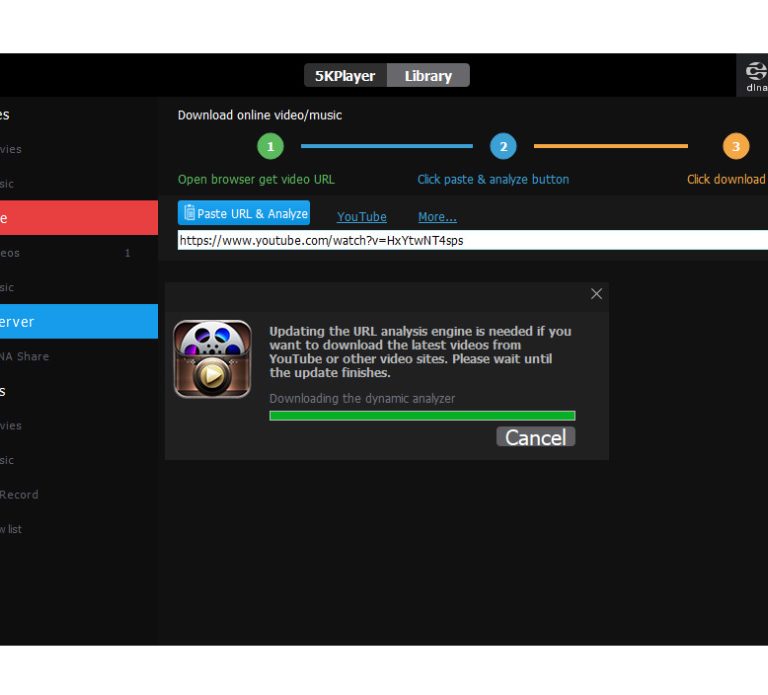Screen dimensions: 768x695
Task: Click the 5KPlayer film reel icon in dialog
Action: pos(212,359)
